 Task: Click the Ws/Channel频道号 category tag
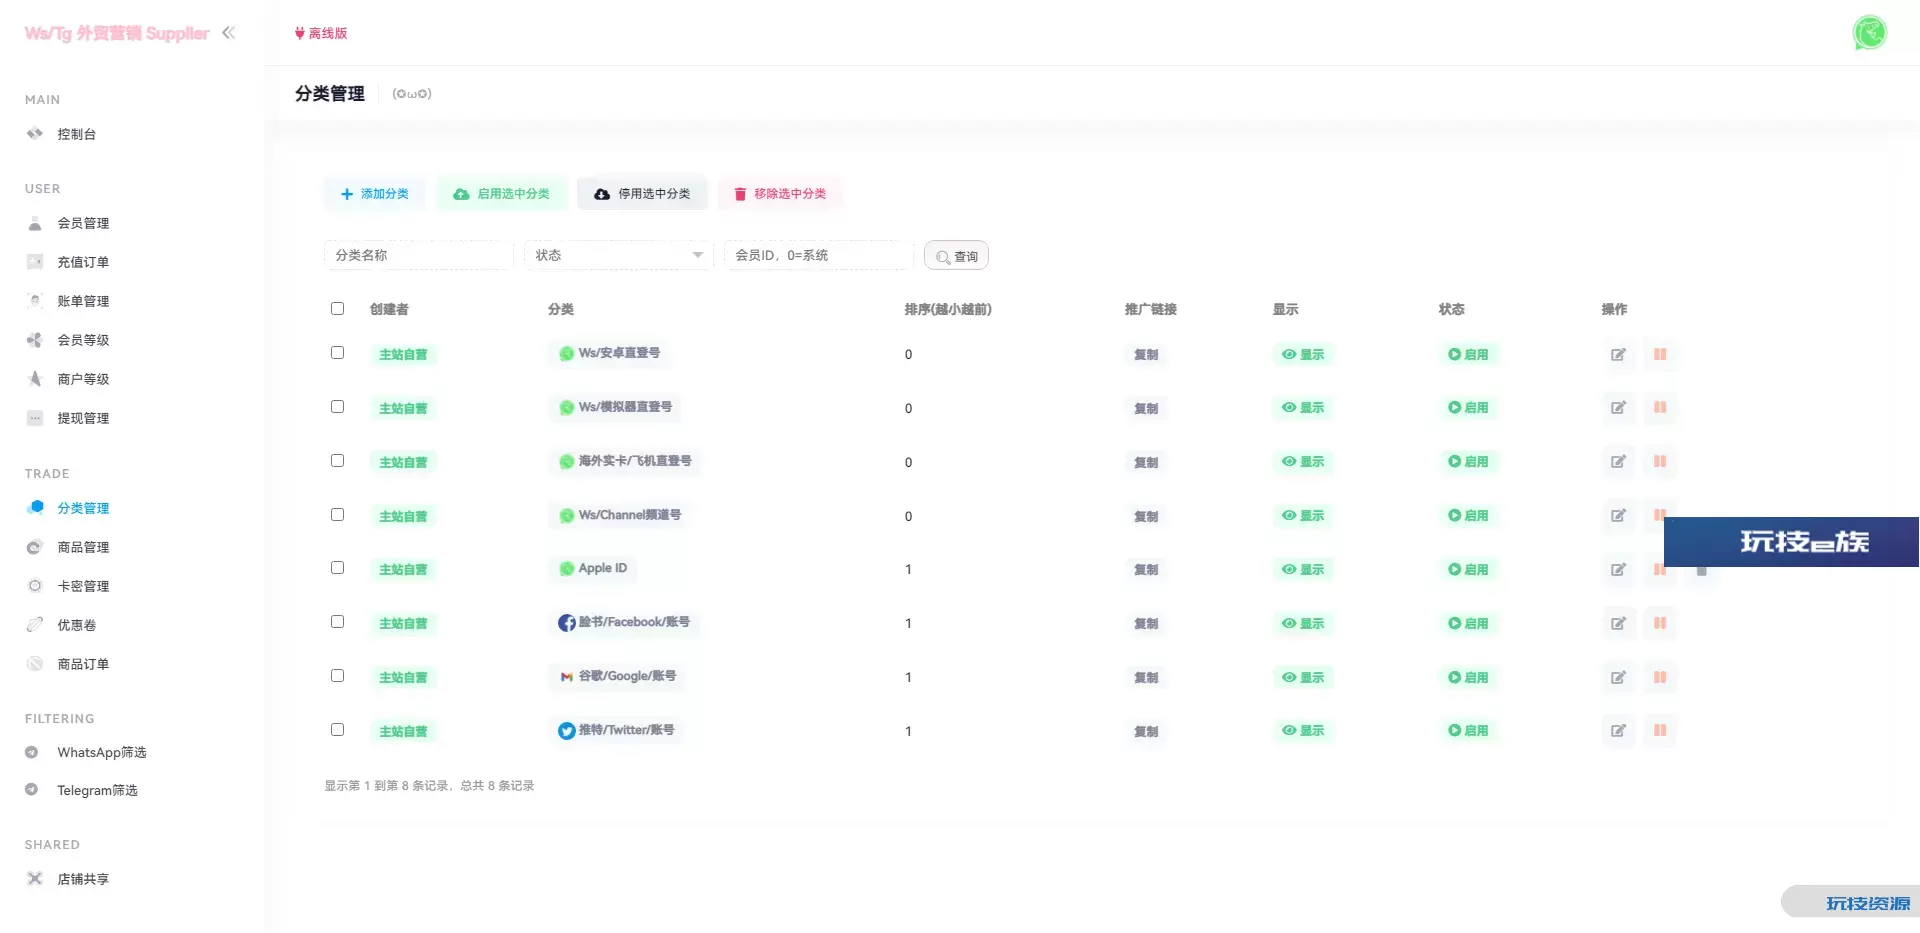[x=621, y=515]
